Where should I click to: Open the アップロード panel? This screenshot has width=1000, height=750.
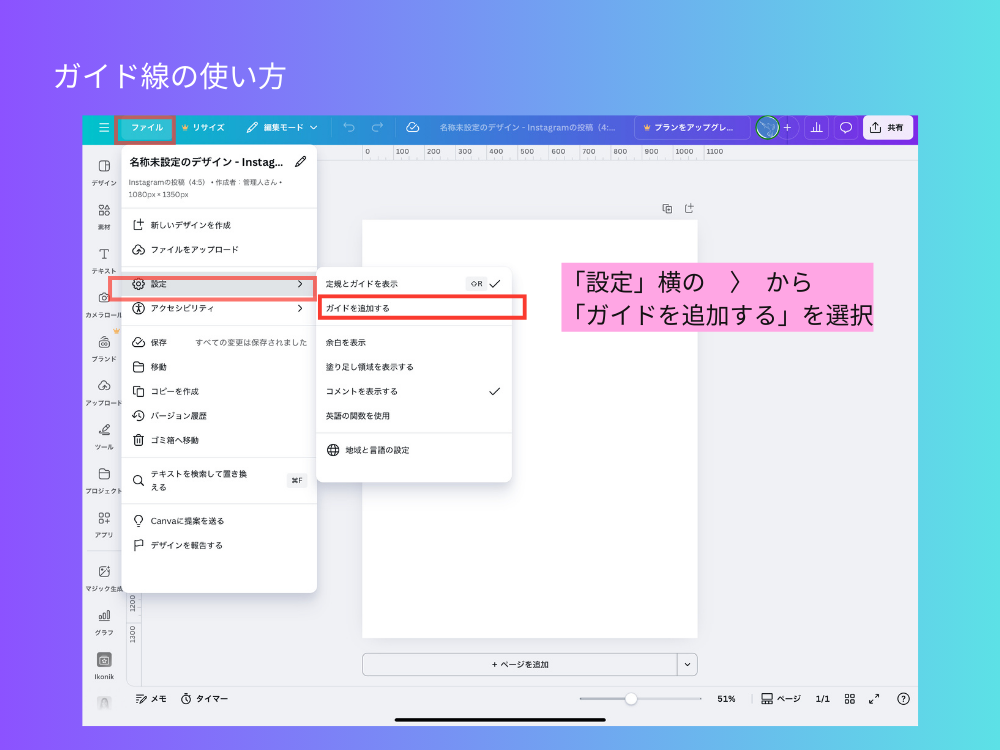[x=102, y=390]
